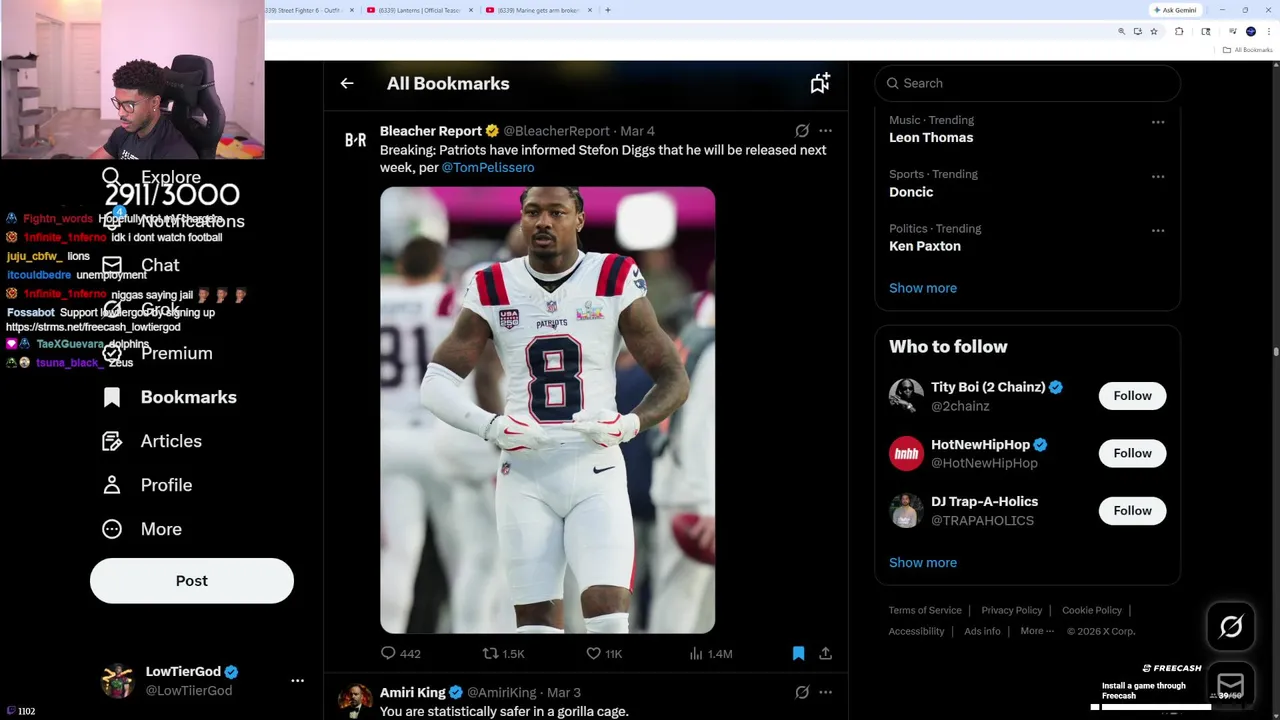
Task: Open the three-dot menu on the Amiri King post
Action: pos(825,692)
